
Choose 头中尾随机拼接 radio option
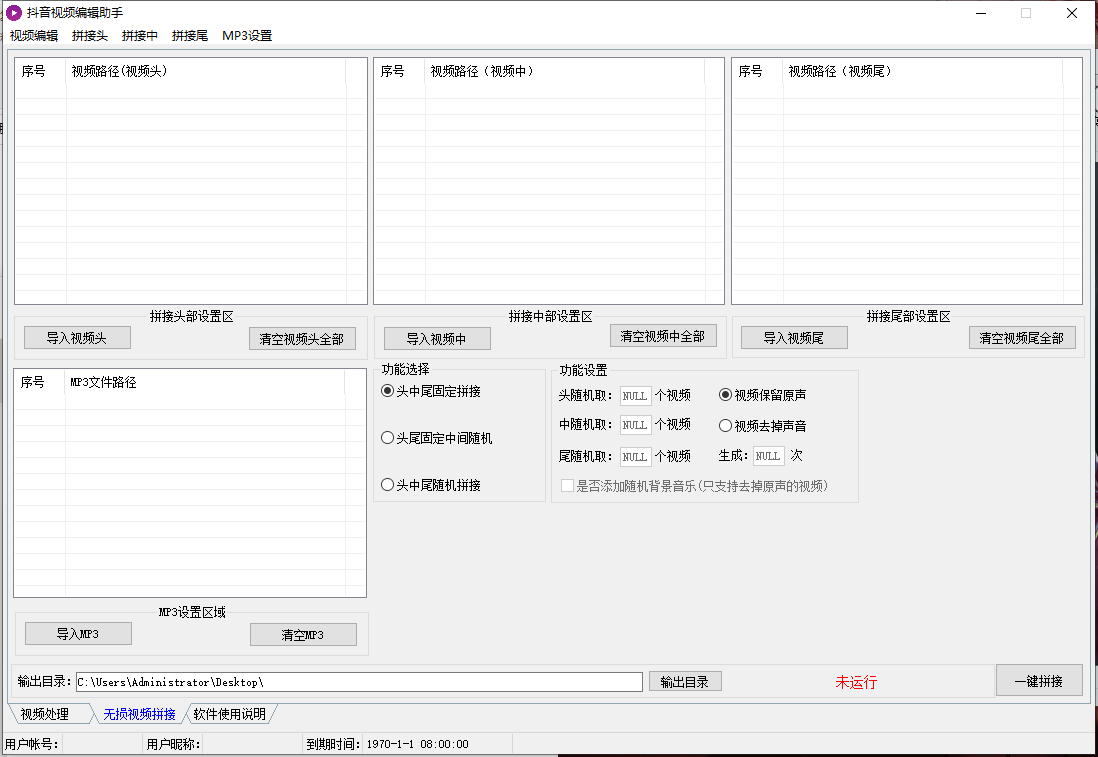(x=388, y=485)
